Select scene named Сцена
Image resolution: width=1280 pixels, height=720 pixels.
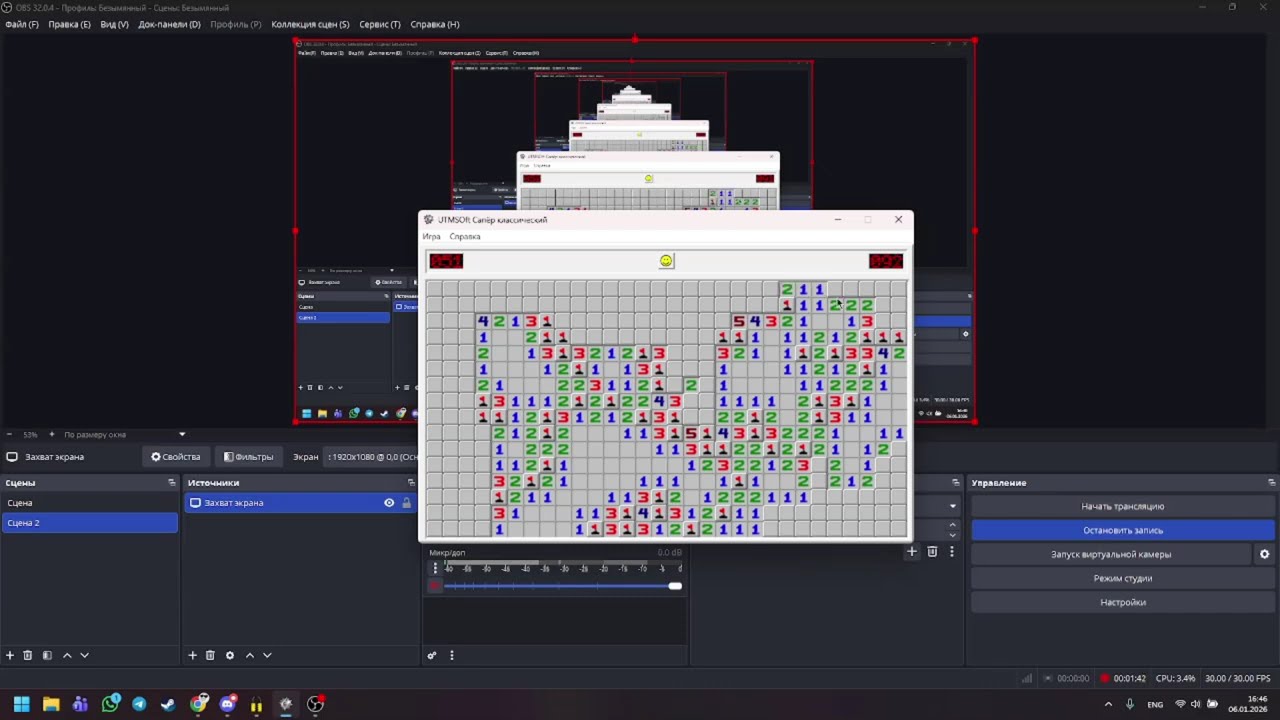(90, 503)
